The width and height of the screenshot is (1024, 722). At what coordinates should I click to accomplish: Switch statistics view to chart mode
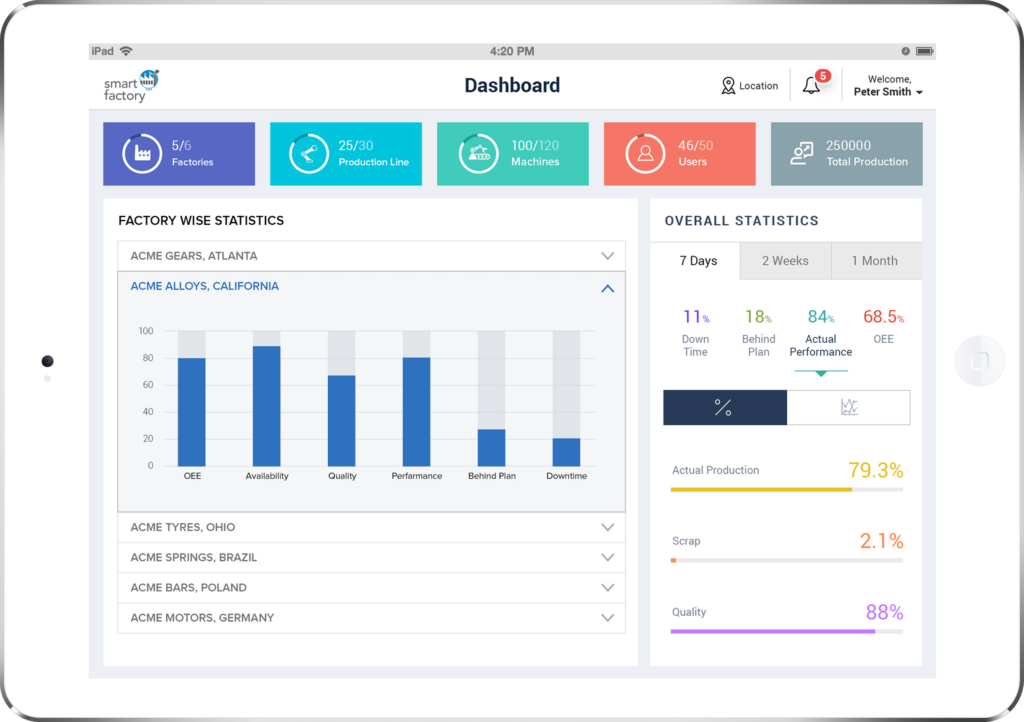coord(848,407)
